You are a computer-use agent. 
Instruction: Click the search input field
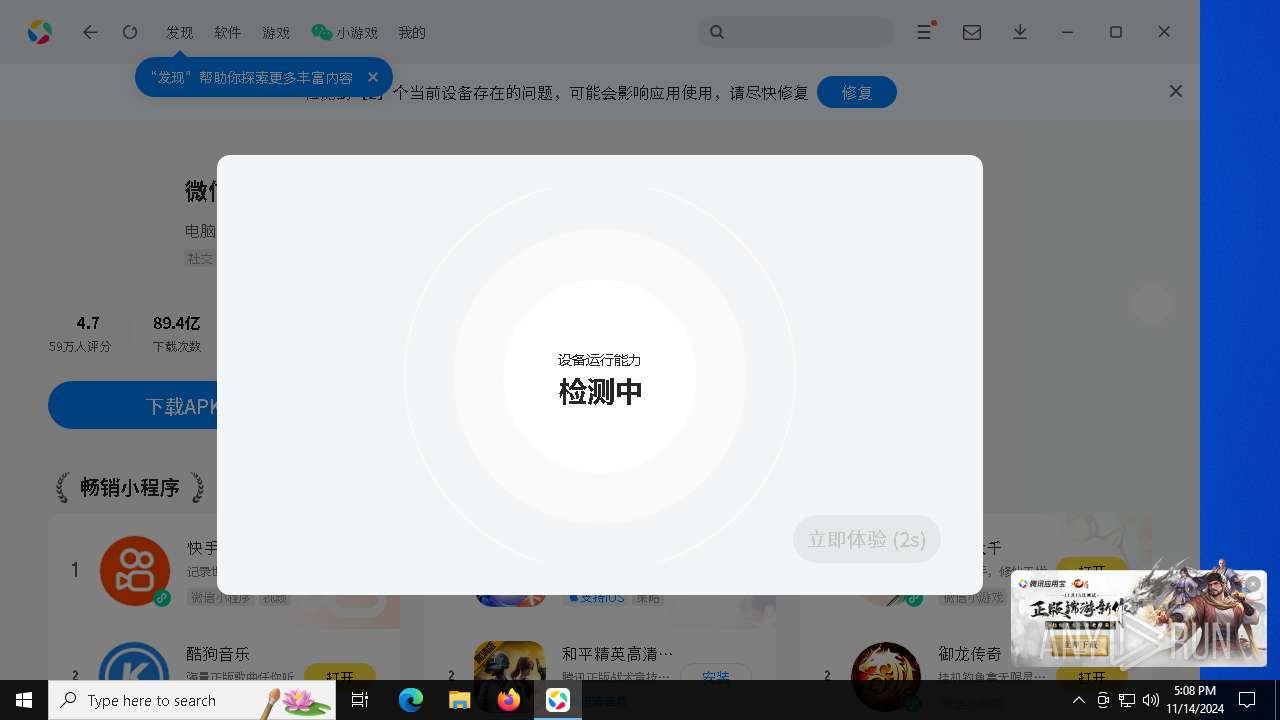[796, 32]
